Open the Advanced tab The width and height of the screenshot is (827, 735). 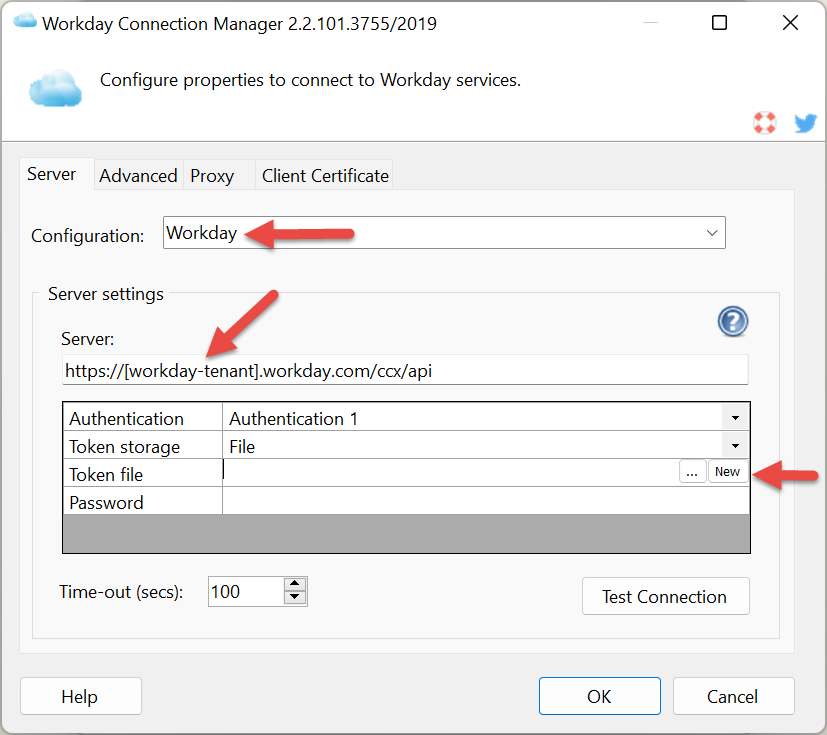[138, 176]
